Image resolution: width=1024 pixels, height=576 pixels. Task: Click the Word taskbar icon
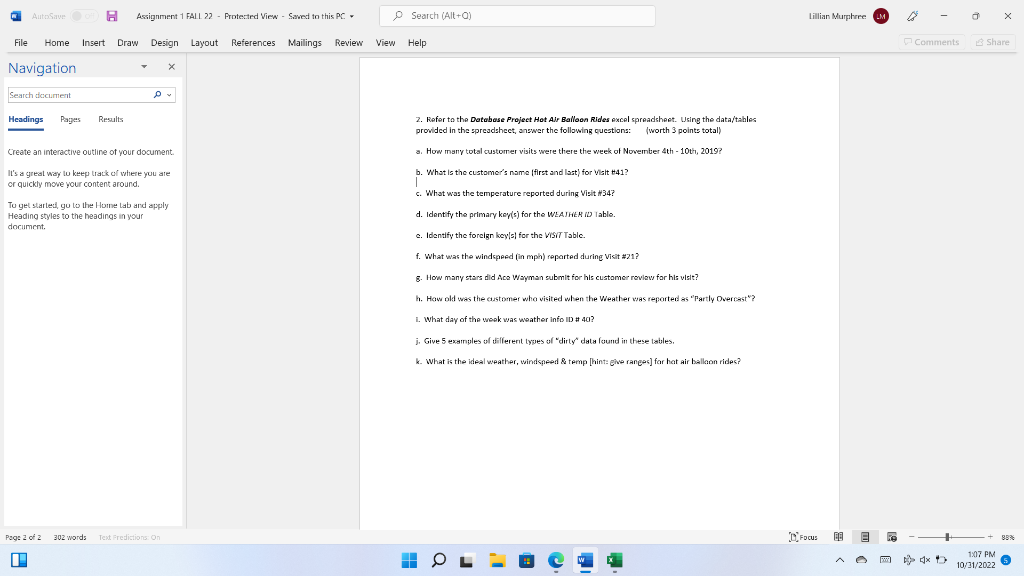coord(585,560)
